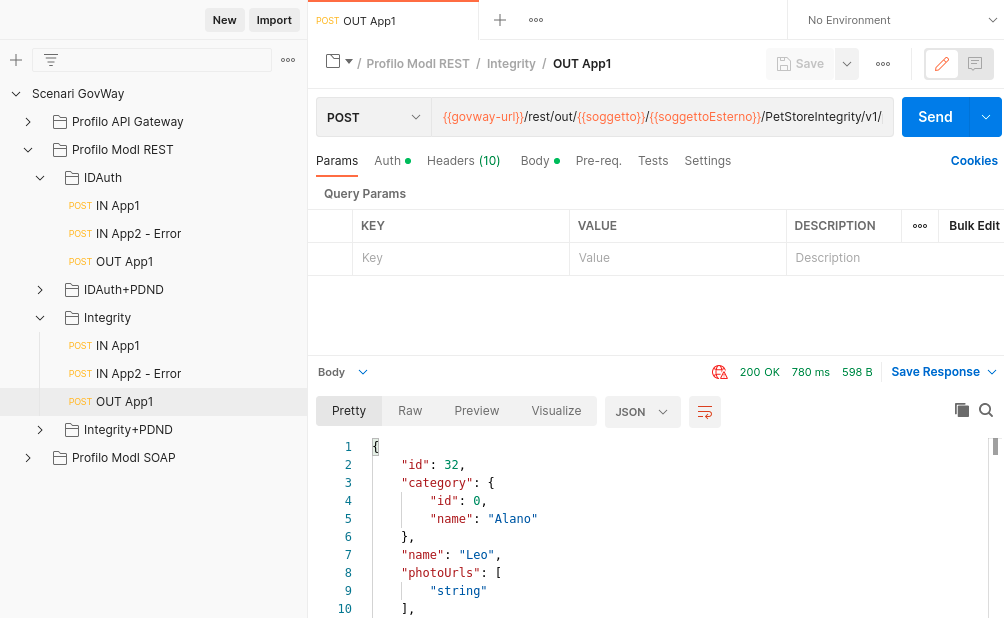This screenshot has width=1004, height=618.
Task: Expand IDAuth+PDND folder
Action: coord(40,290)
